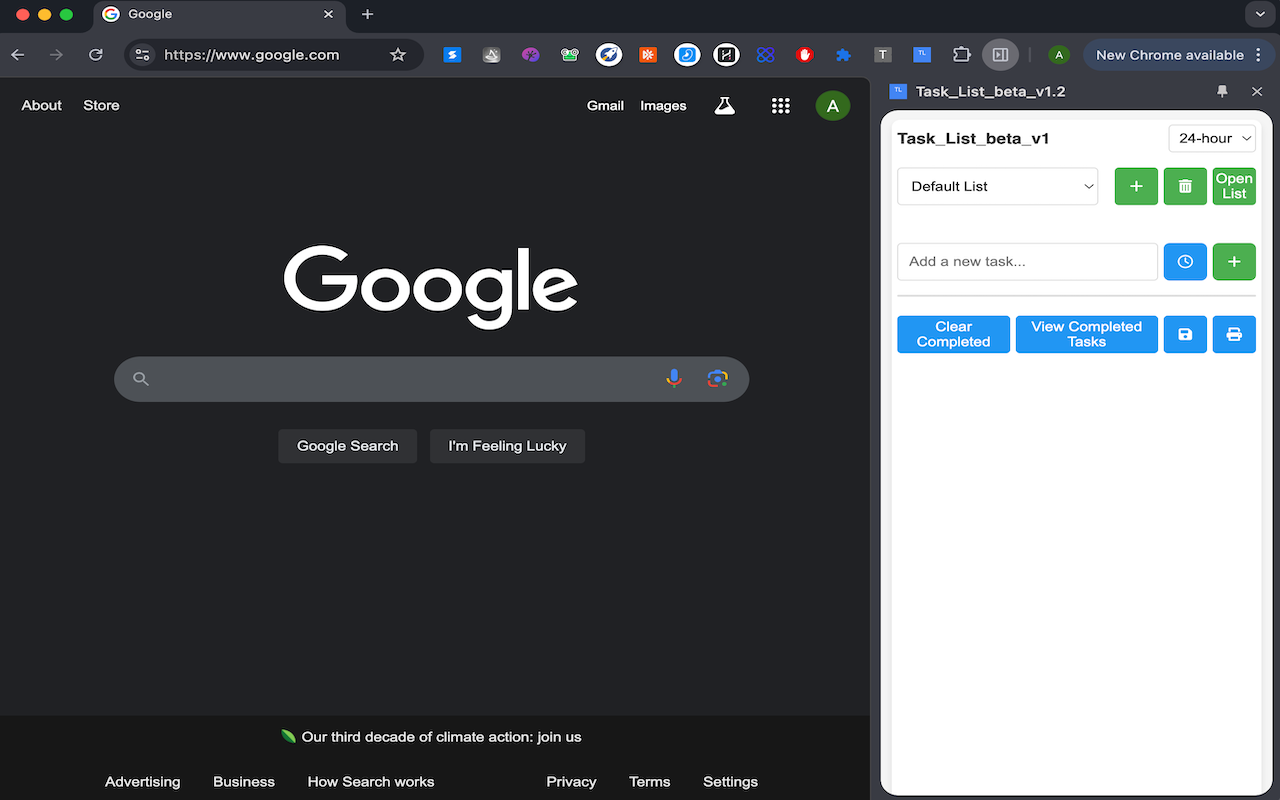Start voice search with microphone icon
This screenshot has width=1280, height=800.
[x=674, y=378]
